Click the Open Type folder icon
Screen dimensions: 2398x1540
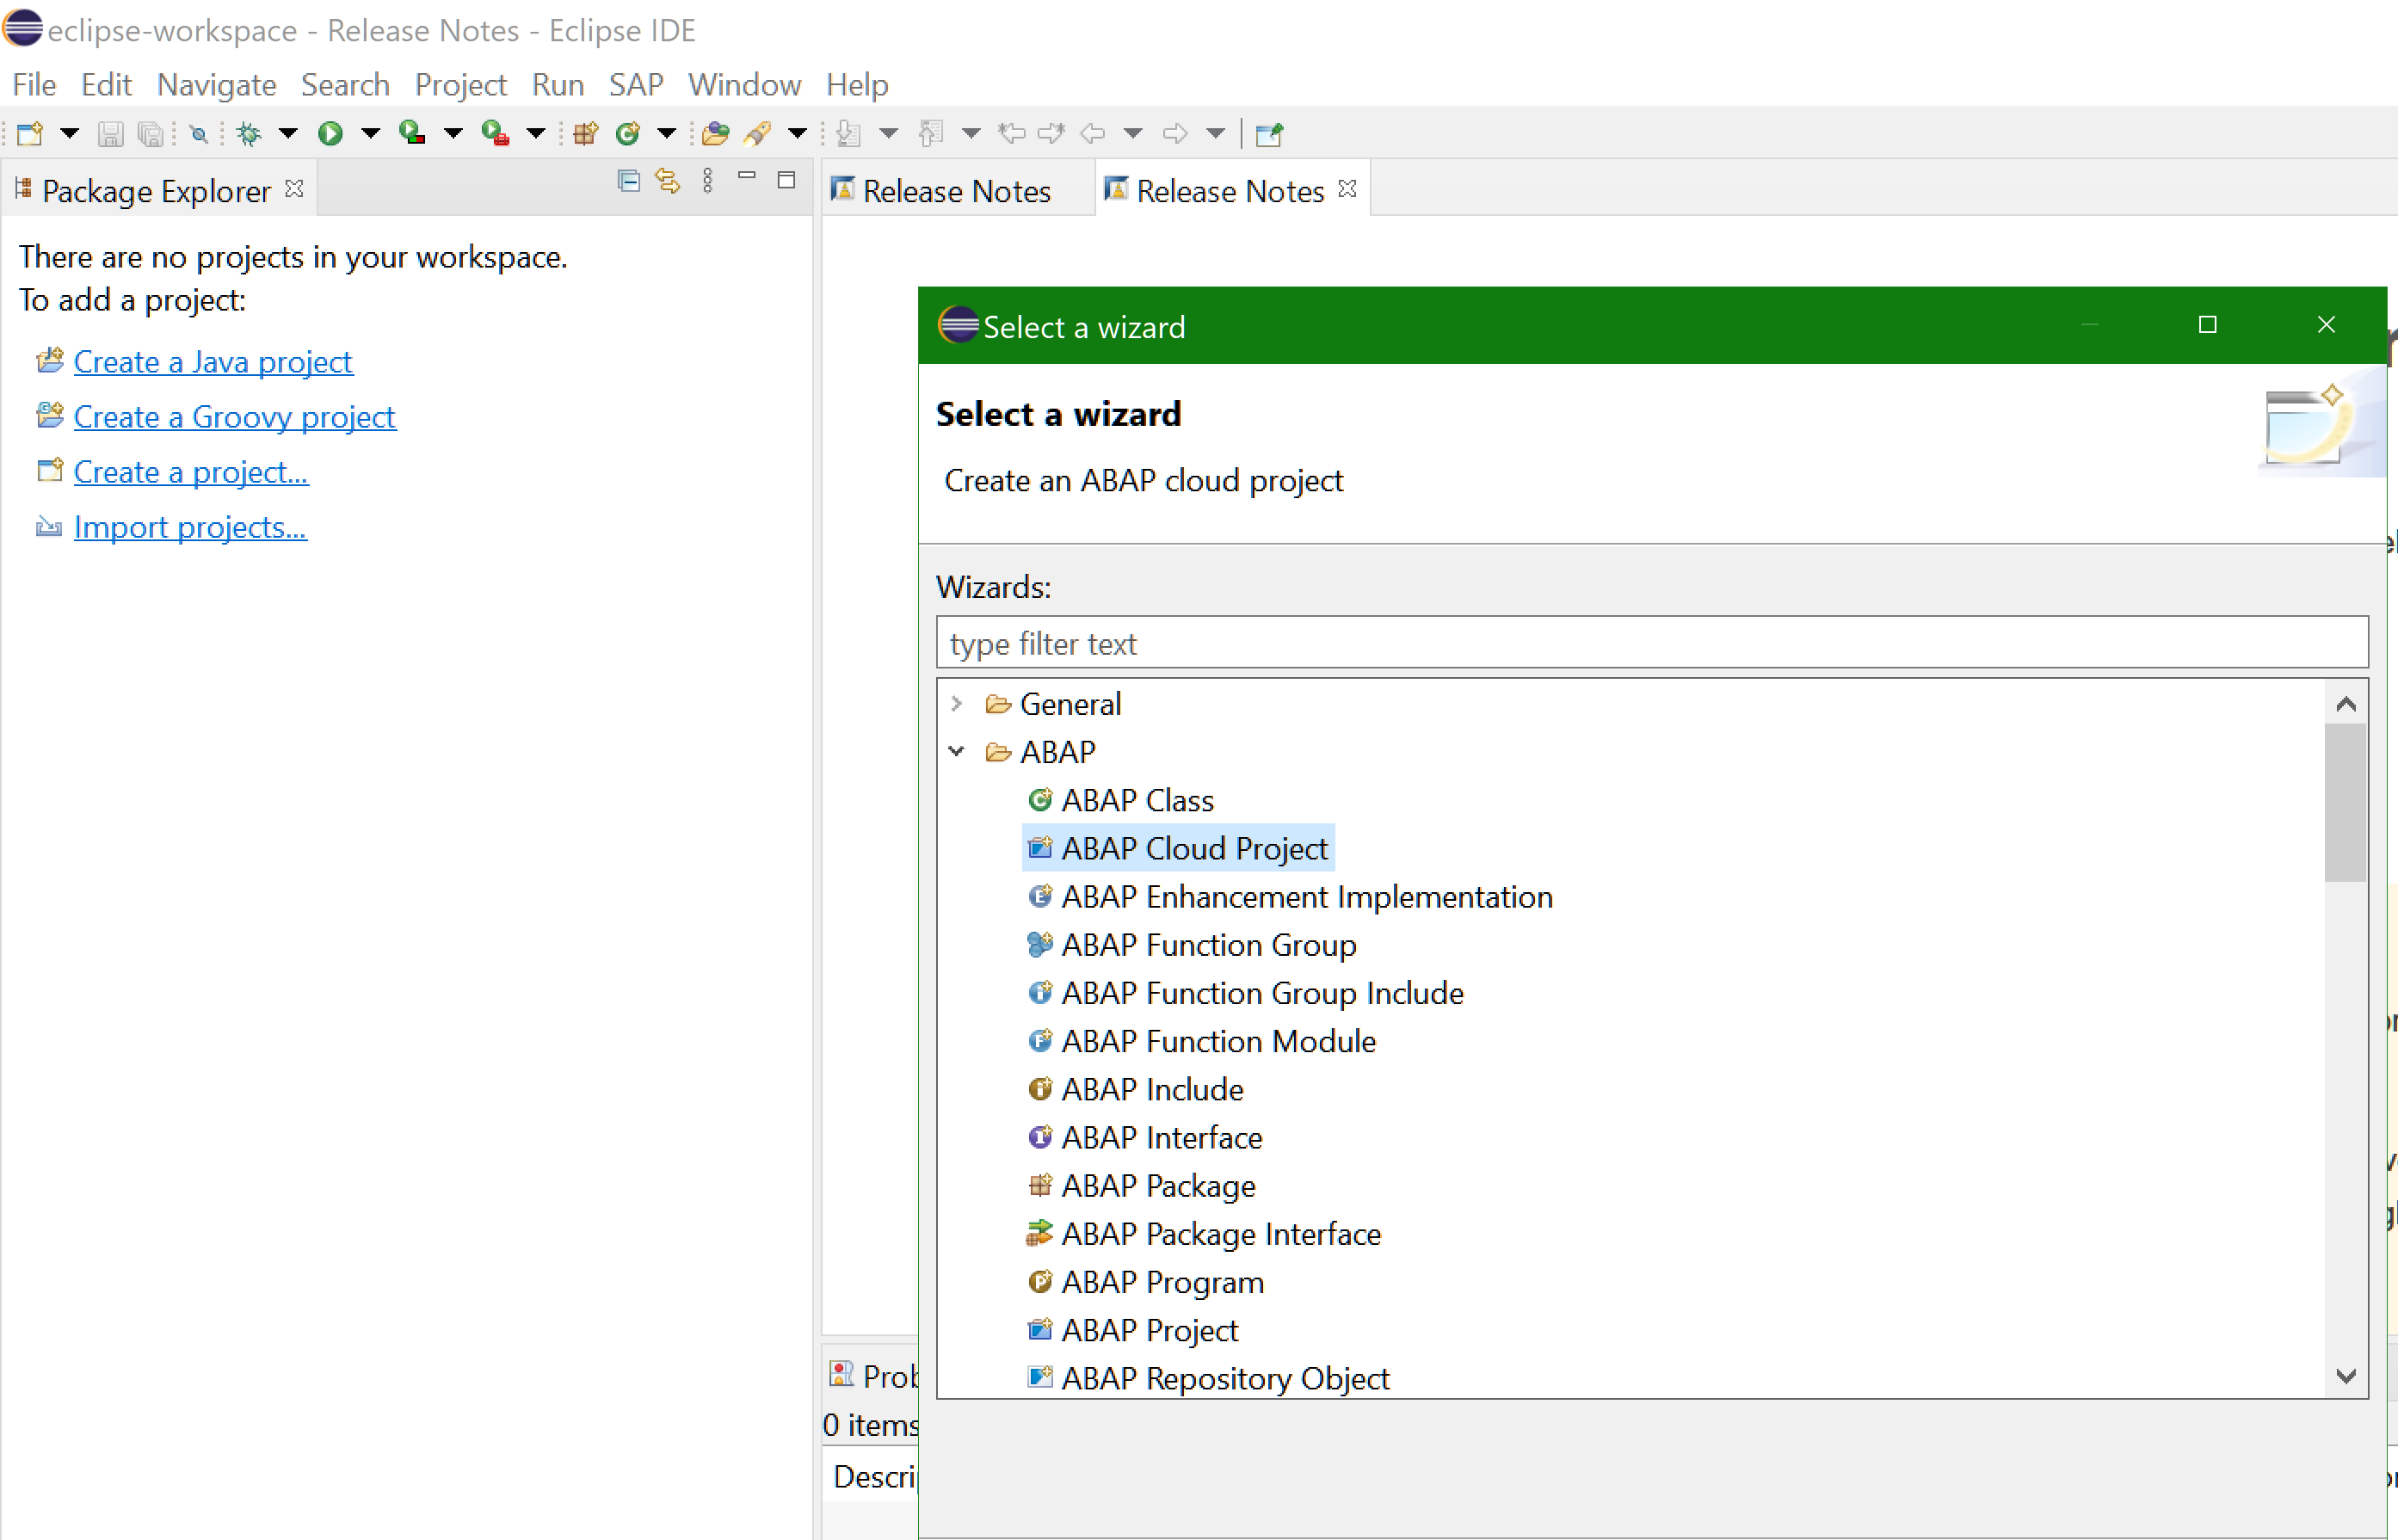pyautogui.click(x=715, y=133)
